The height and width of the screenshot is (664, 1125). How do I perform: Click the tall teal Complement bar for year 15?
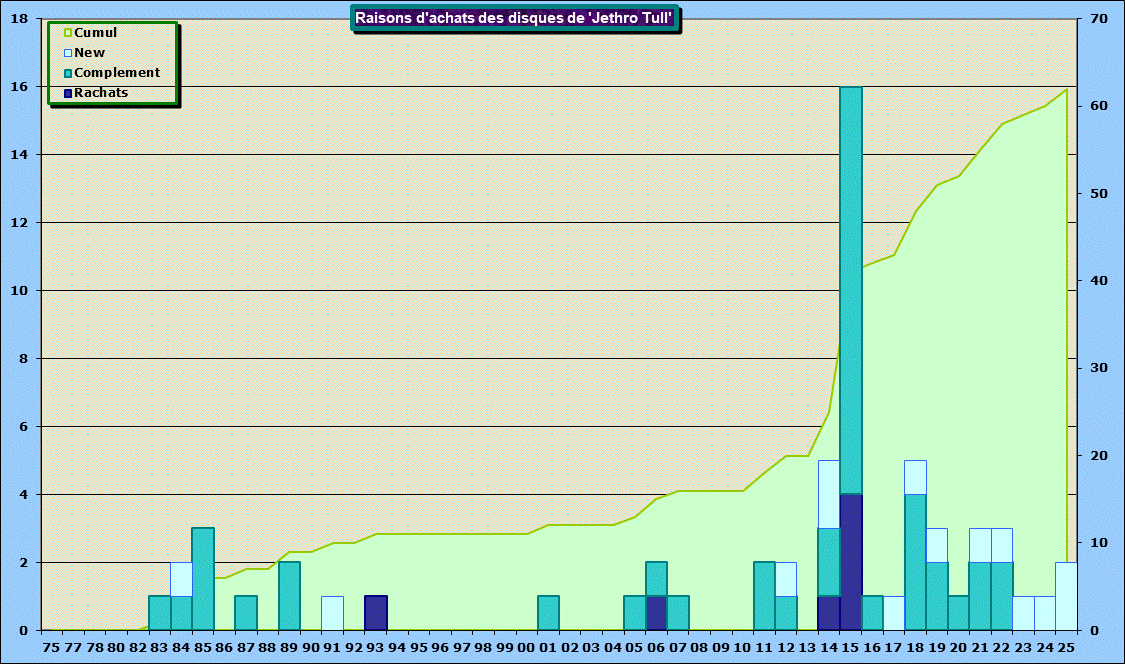851,290
